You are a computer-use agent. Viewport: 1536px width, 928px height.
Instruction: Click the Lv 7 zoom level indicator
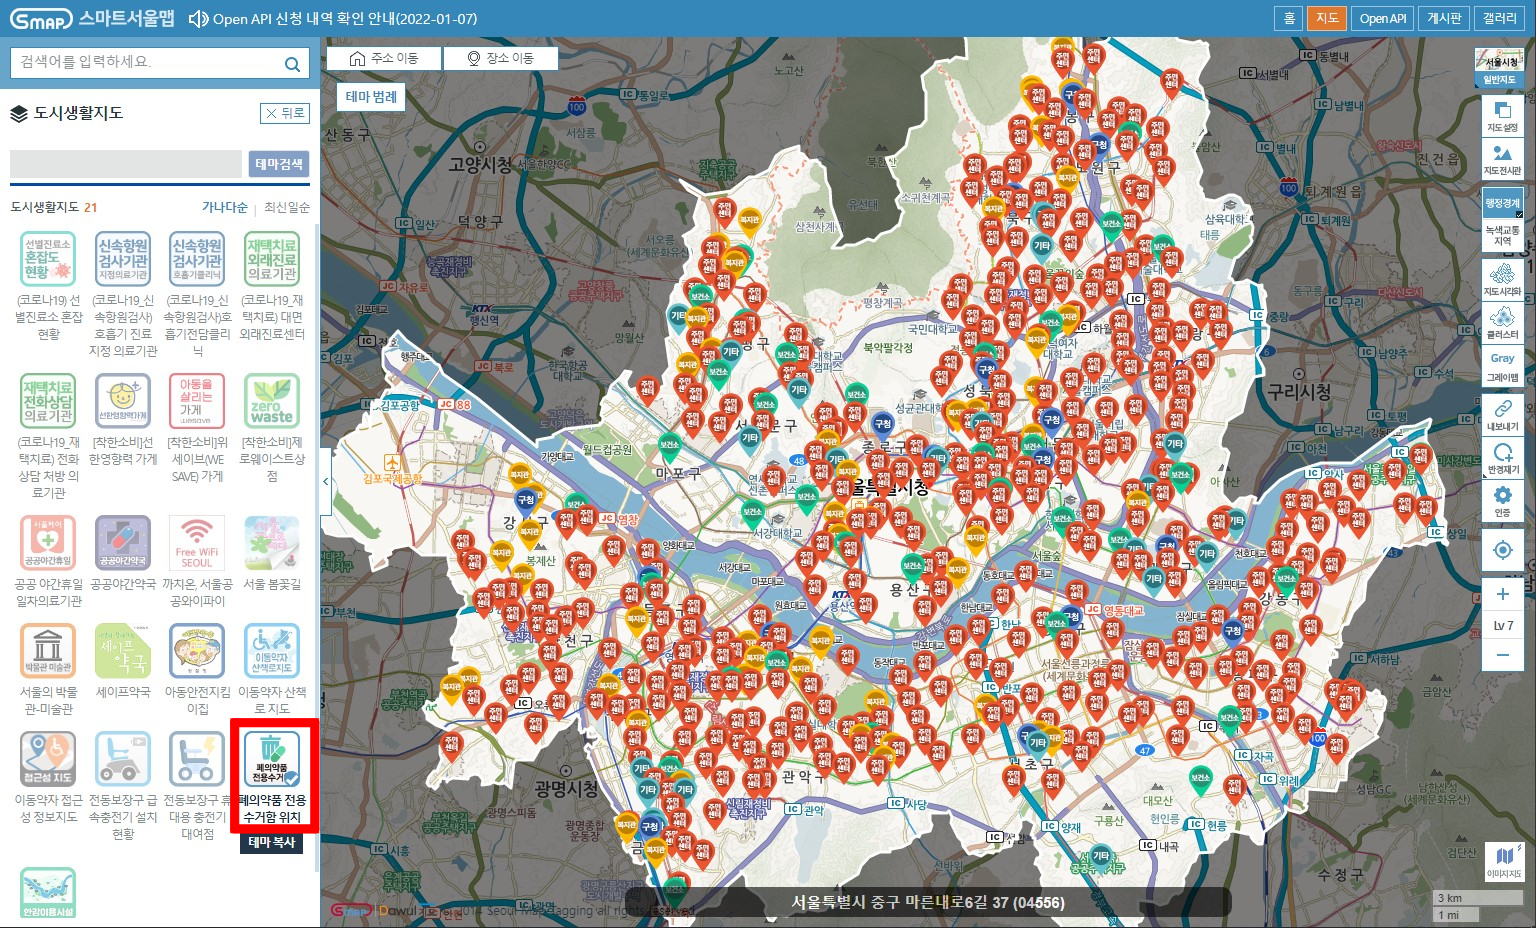pyautogui.click(x=1502, y=625)
